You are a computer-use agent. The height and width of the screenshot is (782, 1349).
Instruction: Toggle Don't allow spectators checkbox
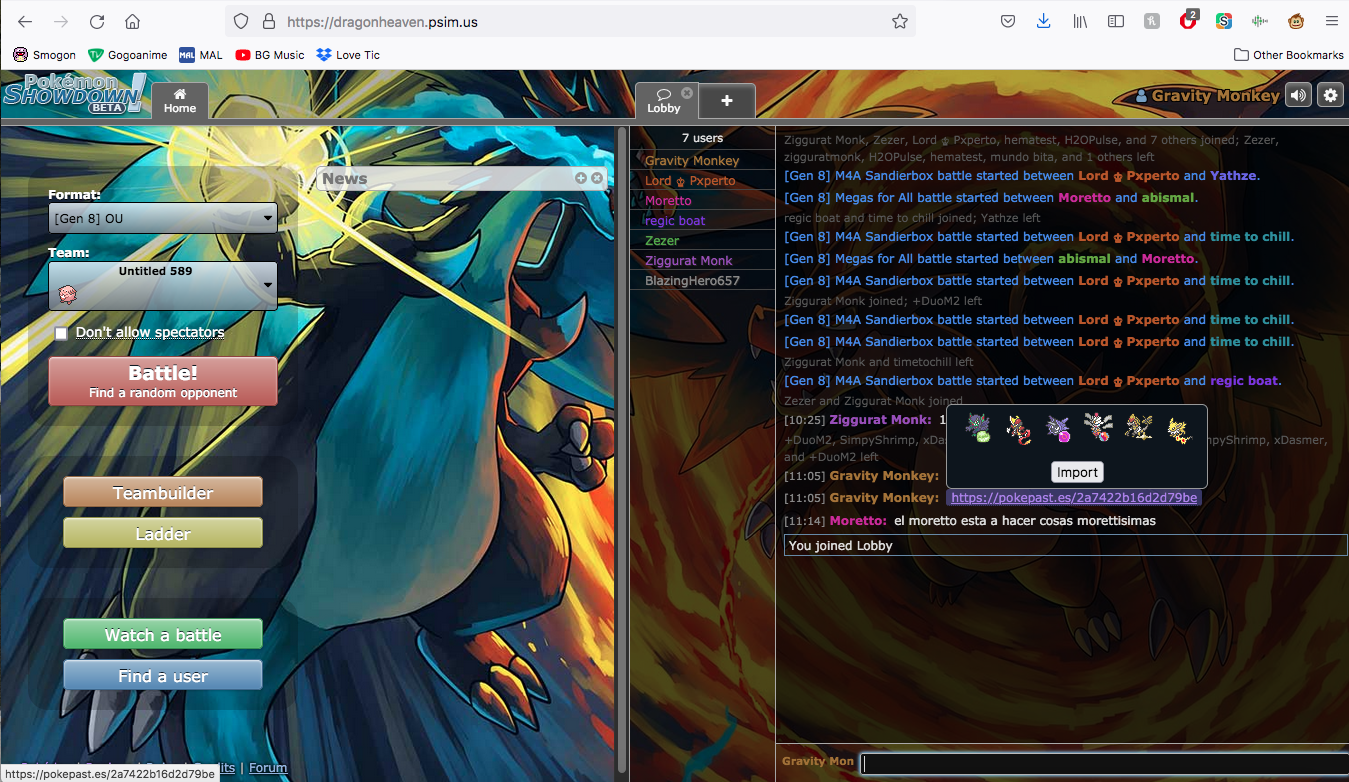(61, 333)
